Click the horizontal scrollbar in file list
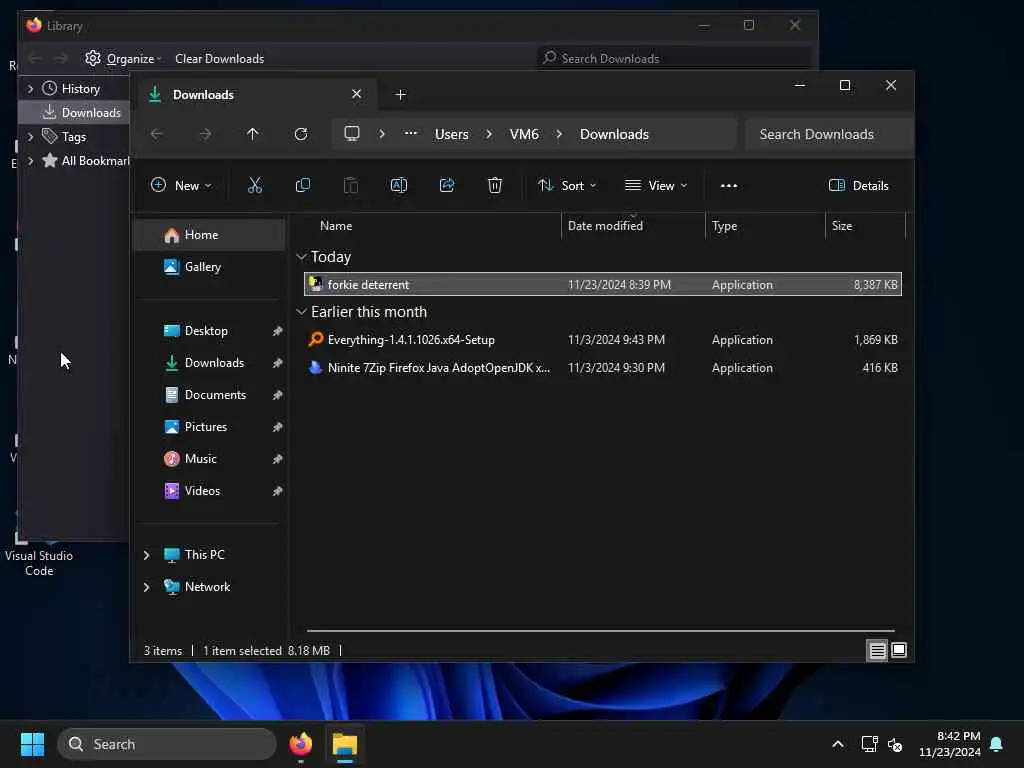The width and height of the screenshot is (1024, 768). click(600, 631)
